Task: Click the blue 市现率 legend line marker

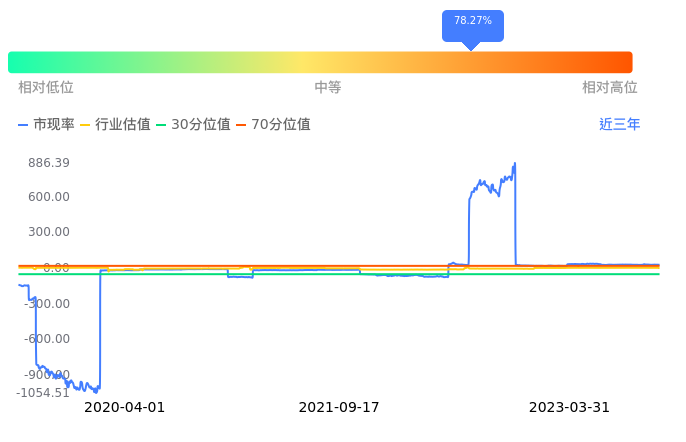Action: [23, 125]
